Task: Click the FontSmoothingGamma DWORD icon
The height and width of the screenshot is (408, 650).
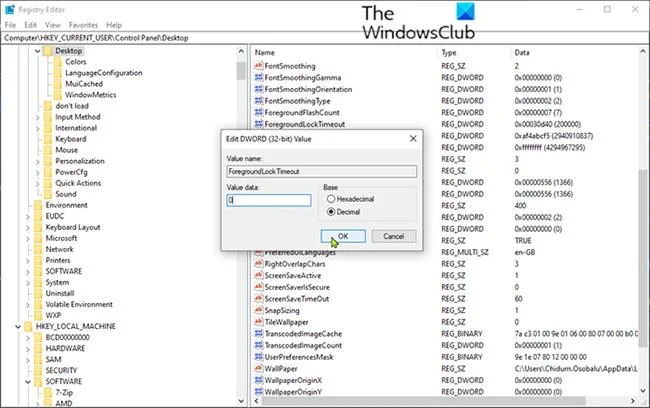Action: 259,77
